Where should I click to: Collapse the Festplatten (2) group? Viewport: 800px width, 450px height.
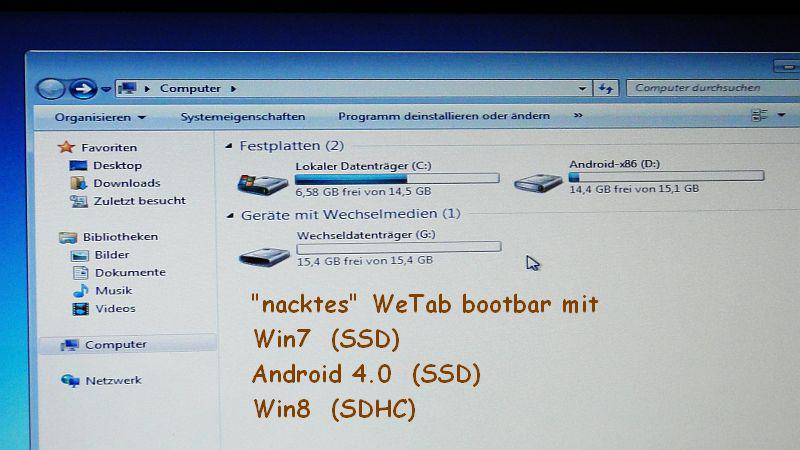point(229,146)
